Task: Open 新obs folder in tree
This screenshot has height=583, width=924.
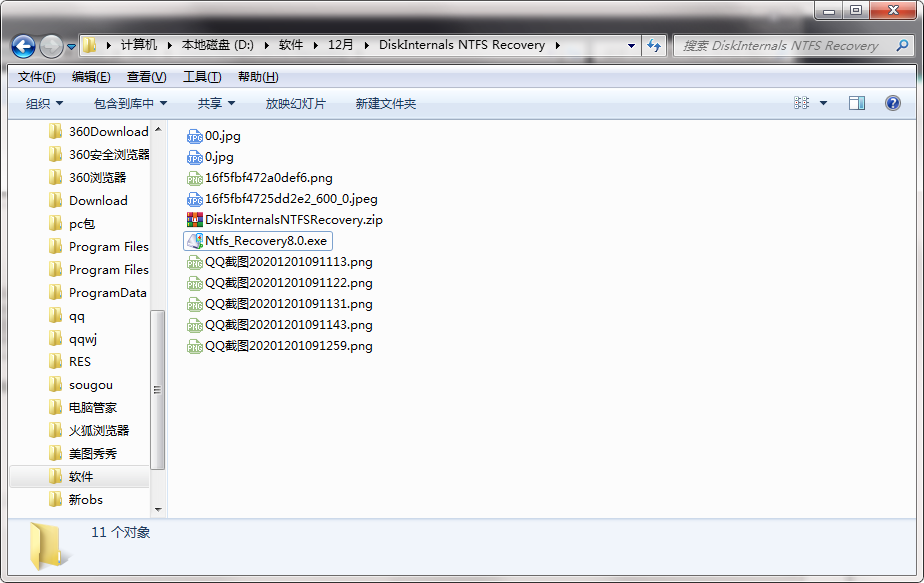Action: tap(76, 500)
